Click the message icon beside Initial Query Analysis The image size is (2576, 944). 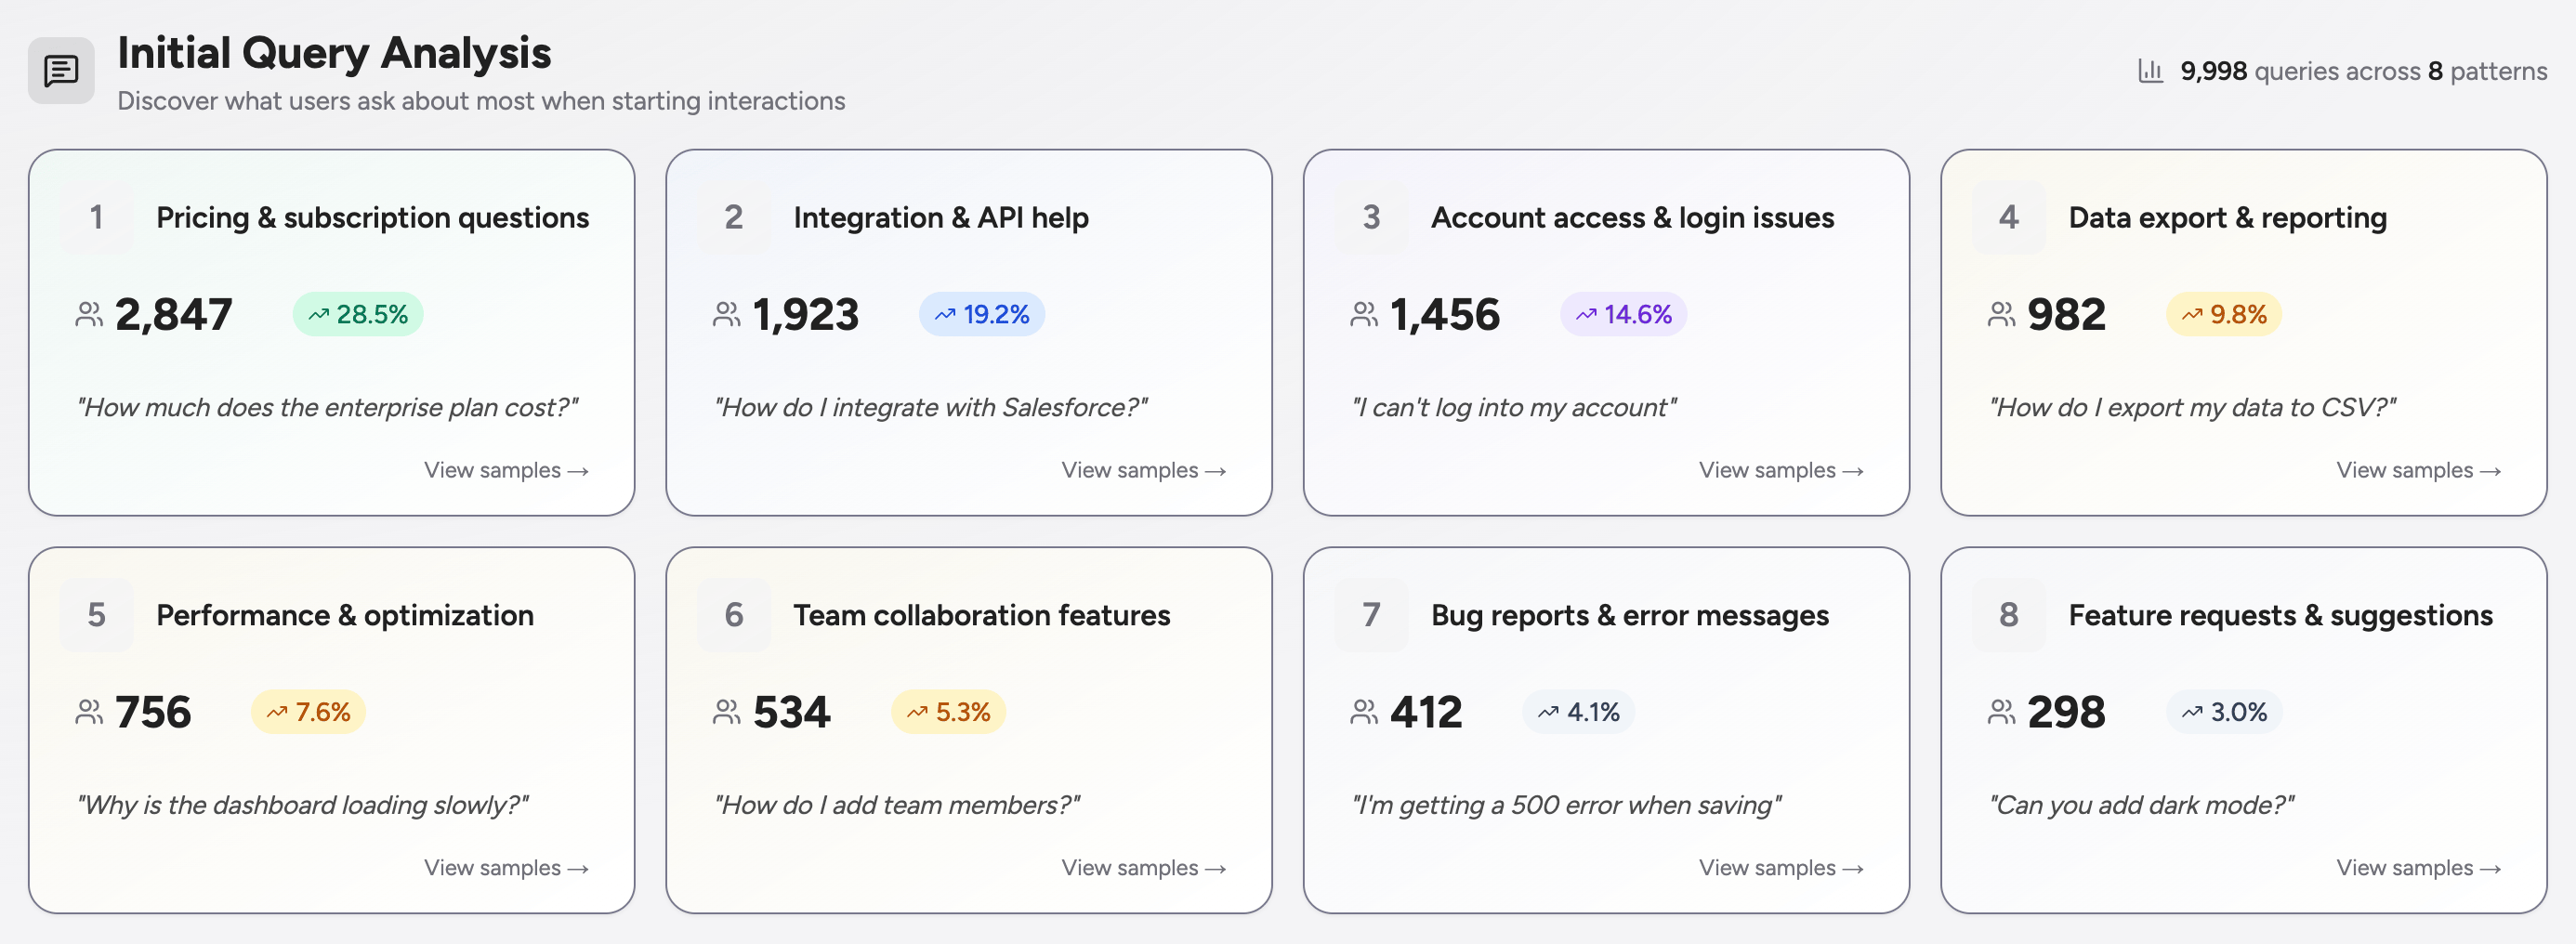tap(61, 71)
